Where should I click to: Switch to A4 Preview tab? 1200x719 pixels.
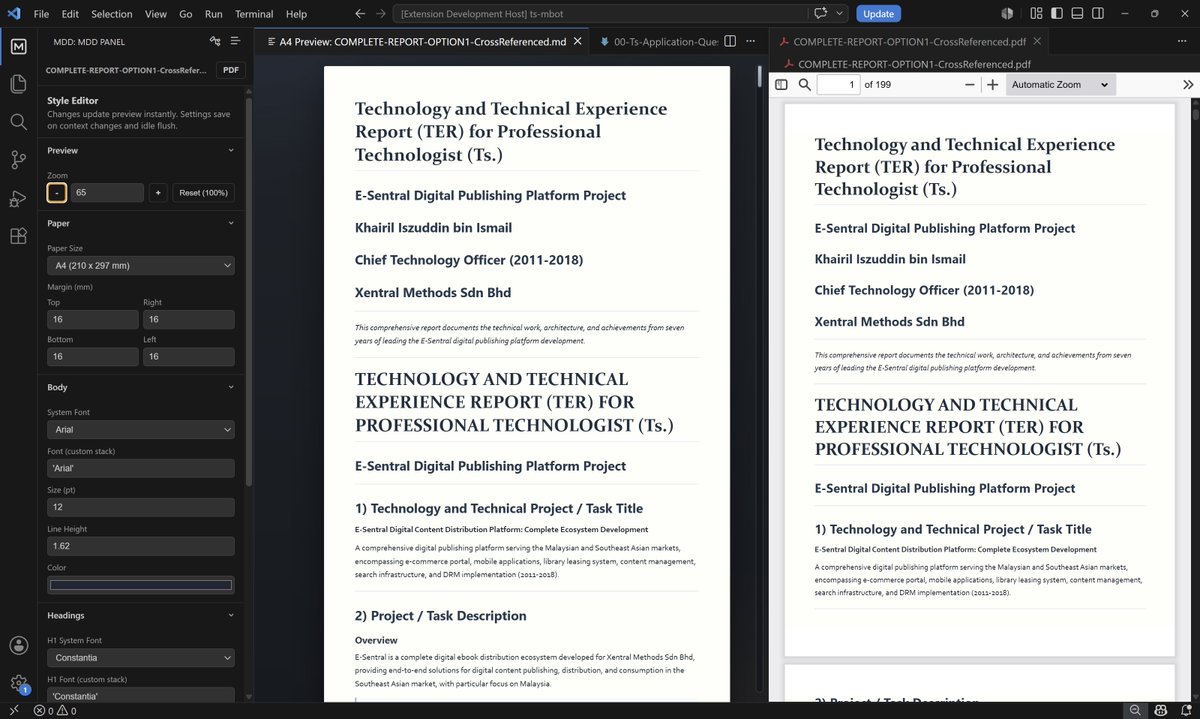coord(422,42)
